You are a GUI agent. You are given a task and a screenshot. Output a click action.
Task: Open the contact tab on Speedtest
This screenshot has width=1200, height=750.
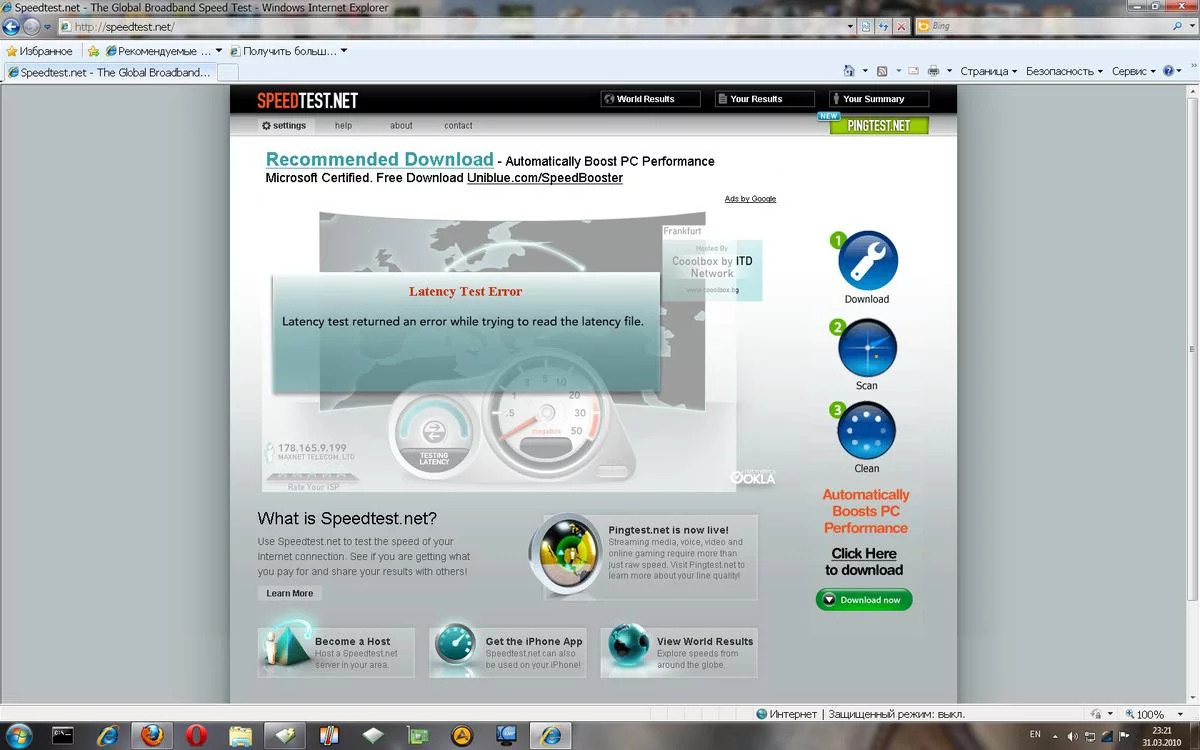(458, 125)
